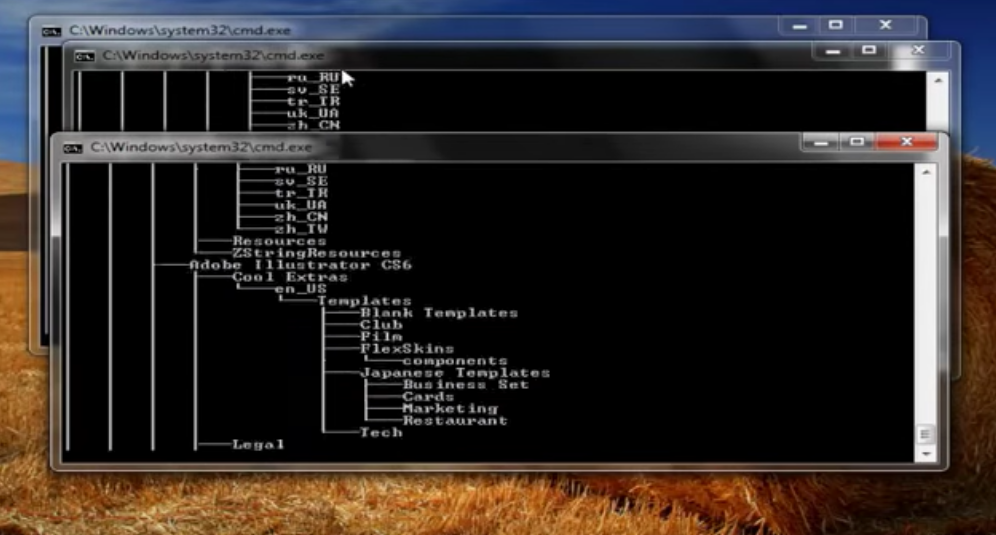Open the middle cmd.exe window's system menu icon
This screenshot has width=996, height=535.
coord(84,57)
